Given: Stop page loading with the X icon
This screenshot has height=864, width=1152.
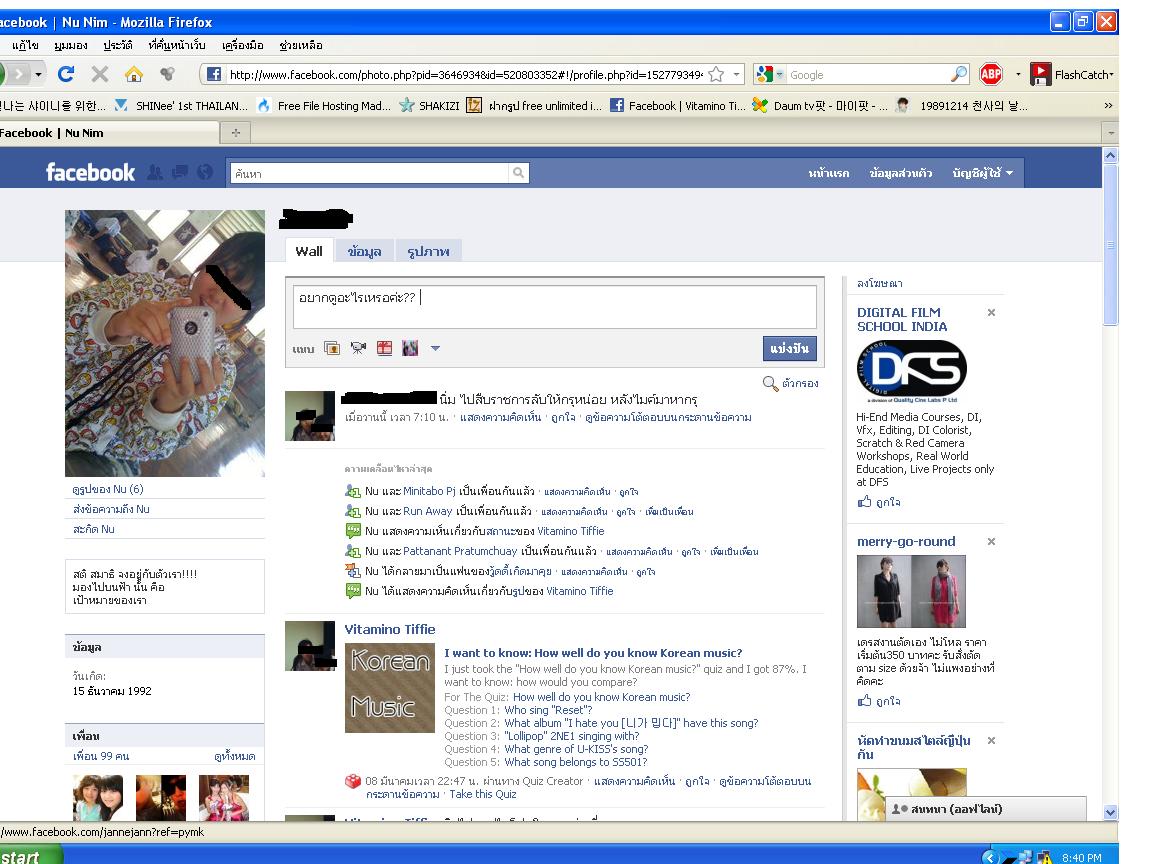Looking at the screenshot, I should tap(99, 74).
